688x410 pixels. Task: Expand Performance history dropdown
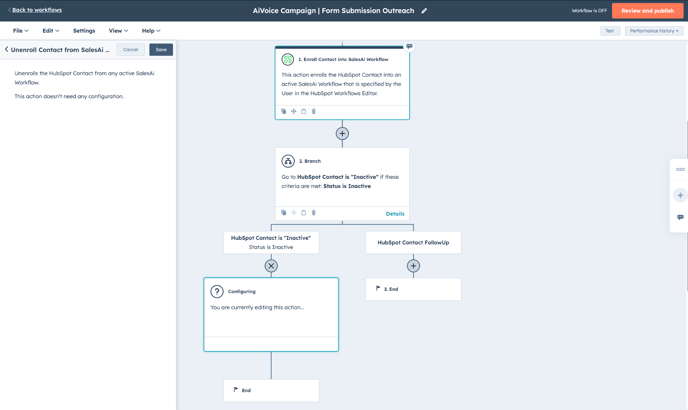(x=654, y=31)
